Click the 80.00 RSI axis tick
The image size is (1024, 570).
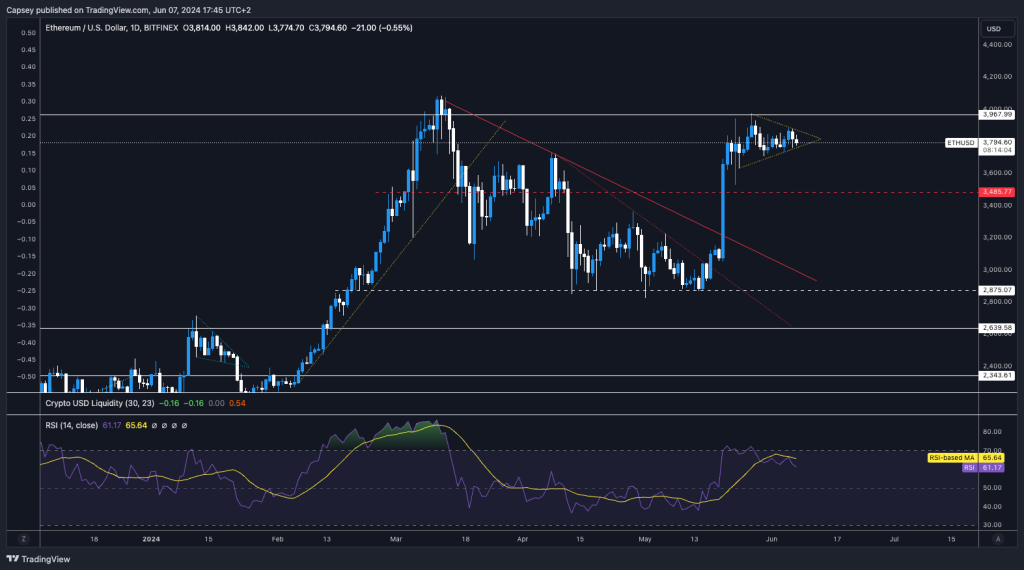point(992,432)
